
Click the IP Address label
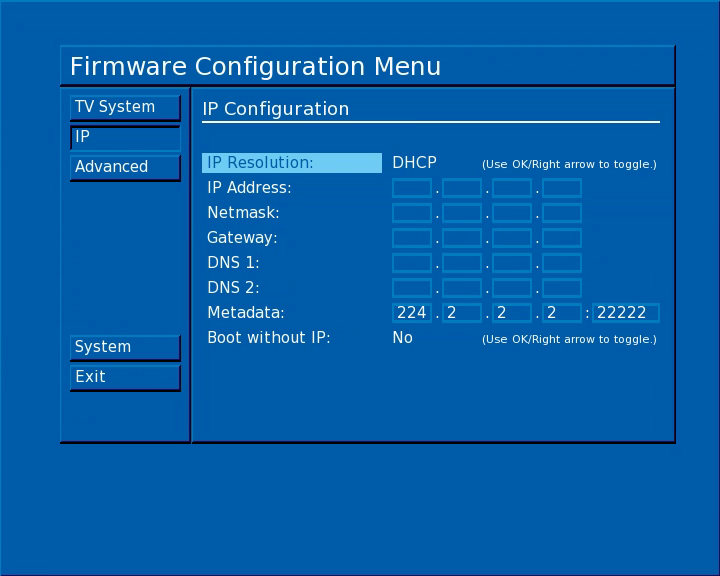tap(249, 188)
